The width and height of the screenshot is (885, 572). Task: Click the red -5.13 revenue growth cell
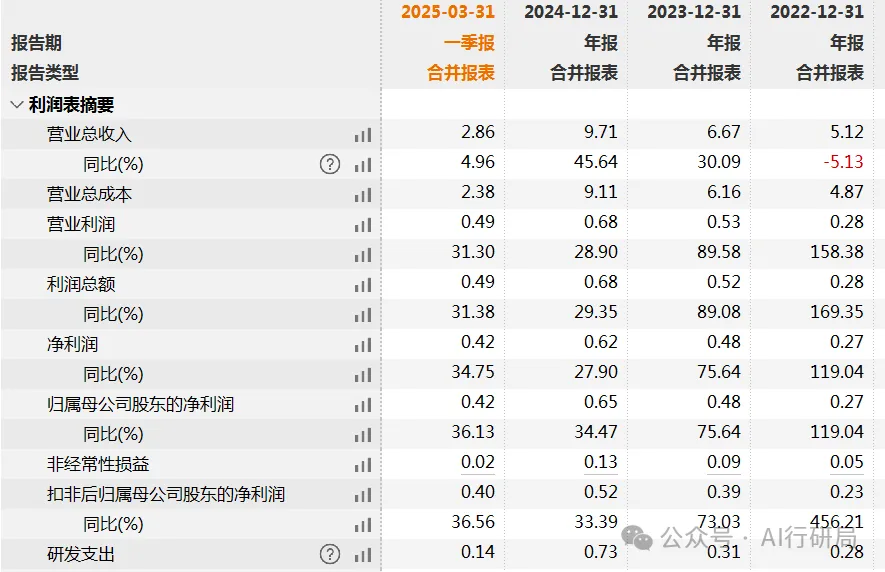point(843,162)
